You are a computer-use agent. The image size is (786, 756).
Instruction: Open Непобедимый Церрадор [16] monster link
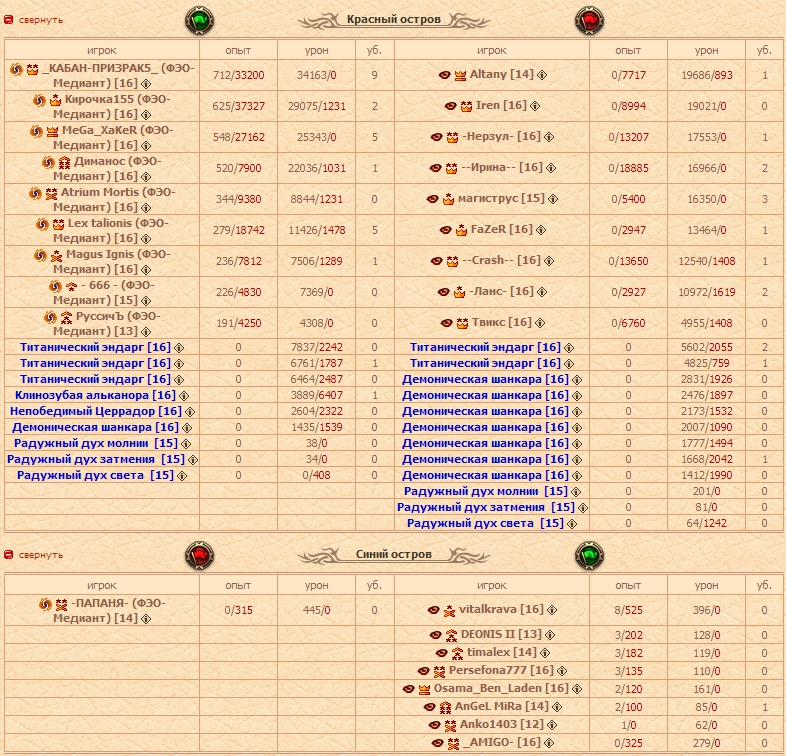[96, 411]
